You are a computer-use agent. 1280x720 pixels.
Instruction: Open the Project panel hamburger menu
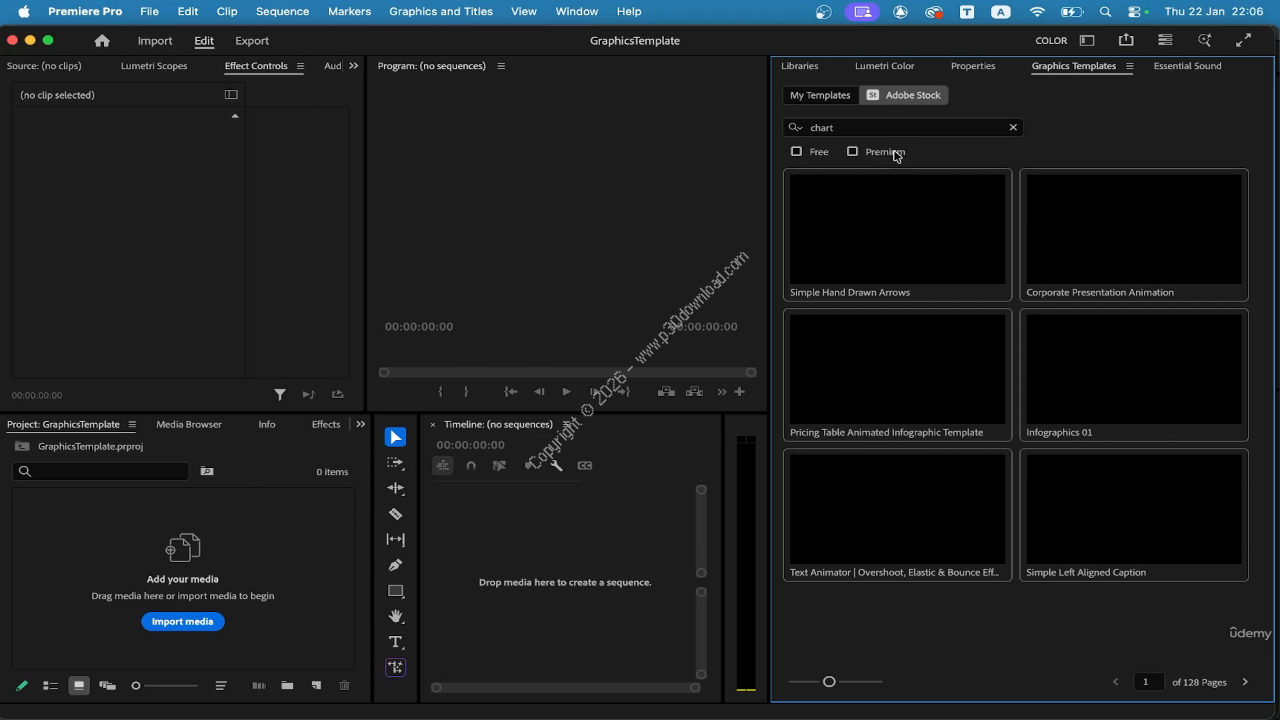[x=132, y=424]
